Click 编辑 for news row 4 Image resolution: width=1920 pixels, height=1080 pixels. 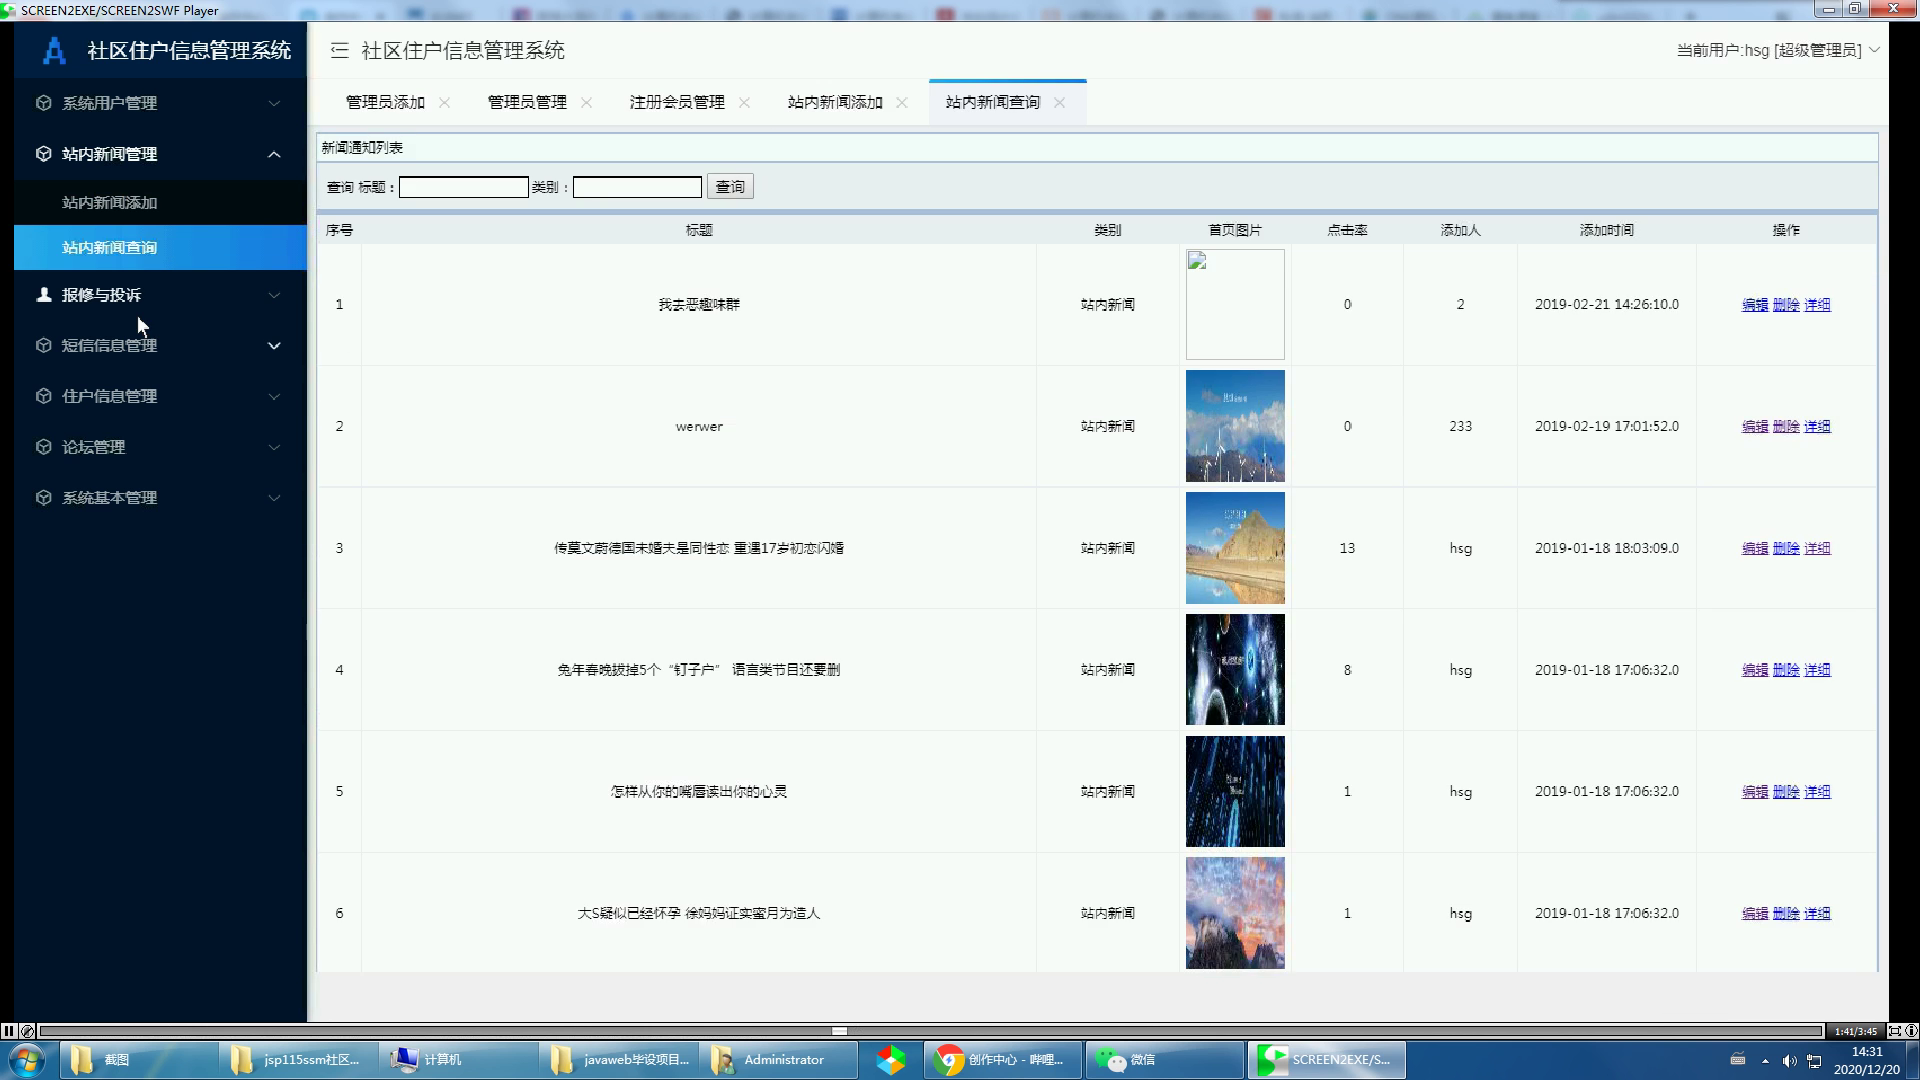(x=1755, y=670)
